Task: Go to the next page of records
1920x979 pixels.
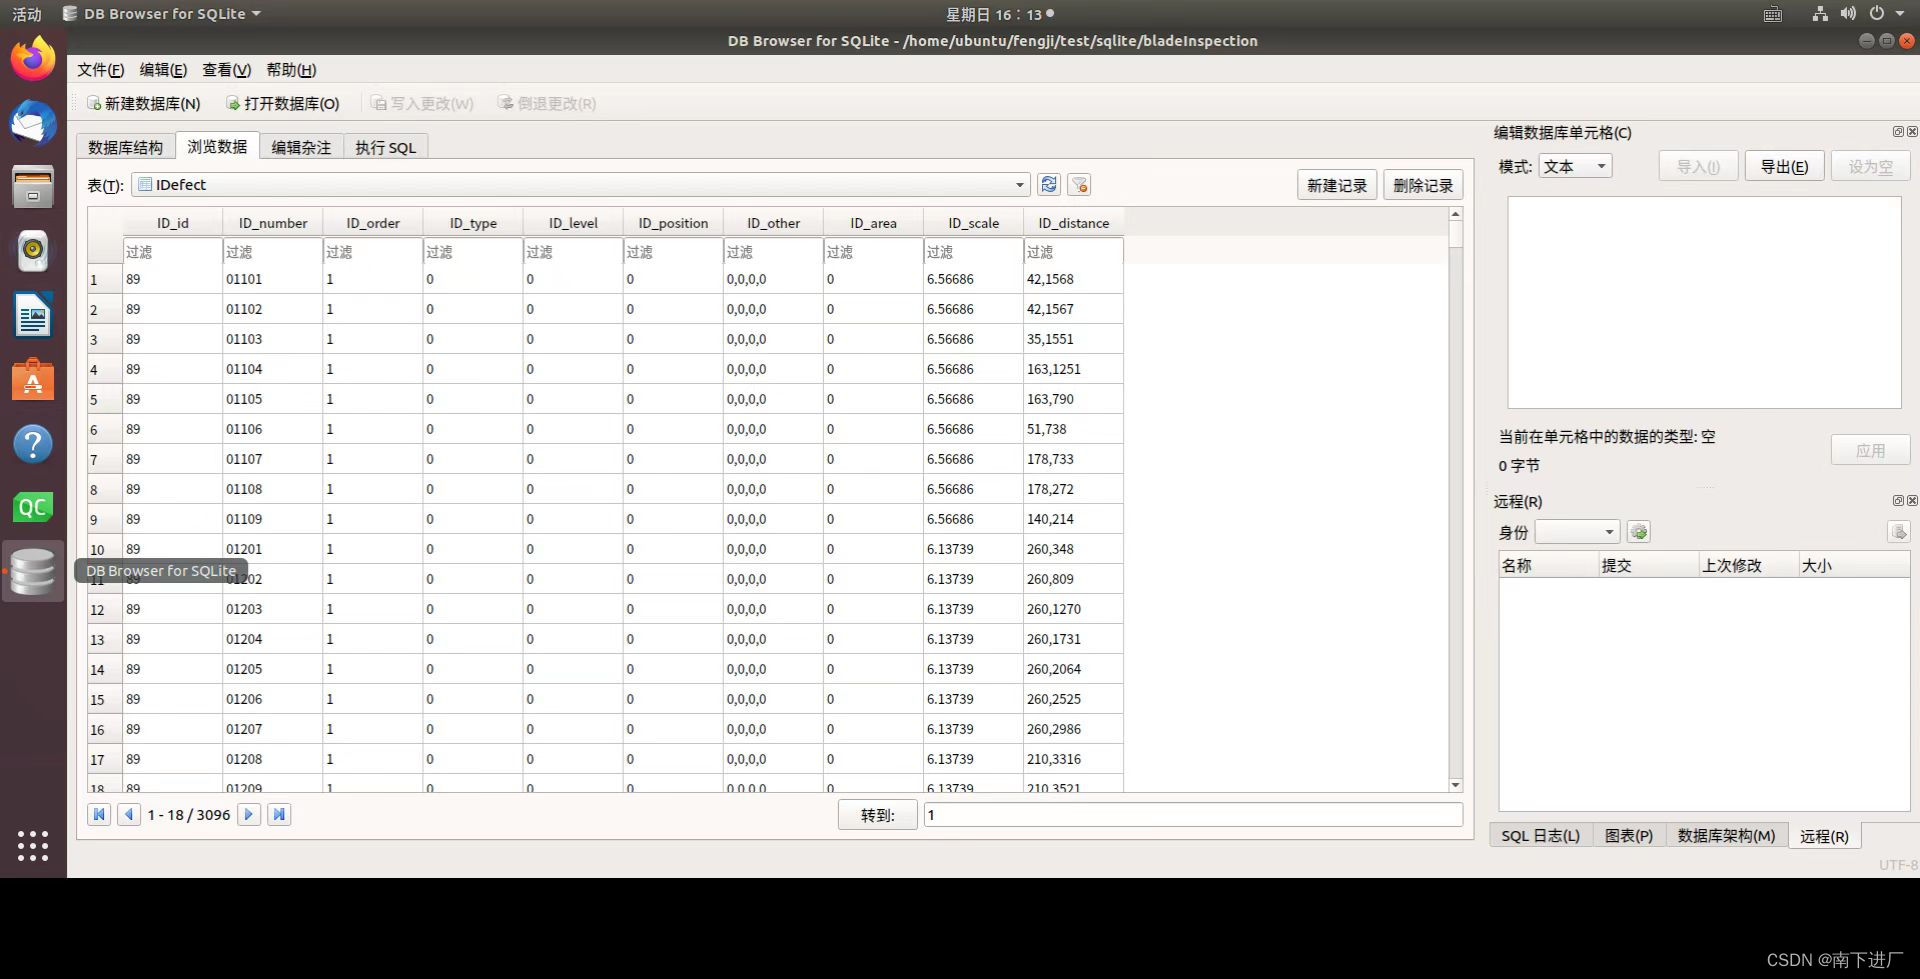Action: click(249, 815)
